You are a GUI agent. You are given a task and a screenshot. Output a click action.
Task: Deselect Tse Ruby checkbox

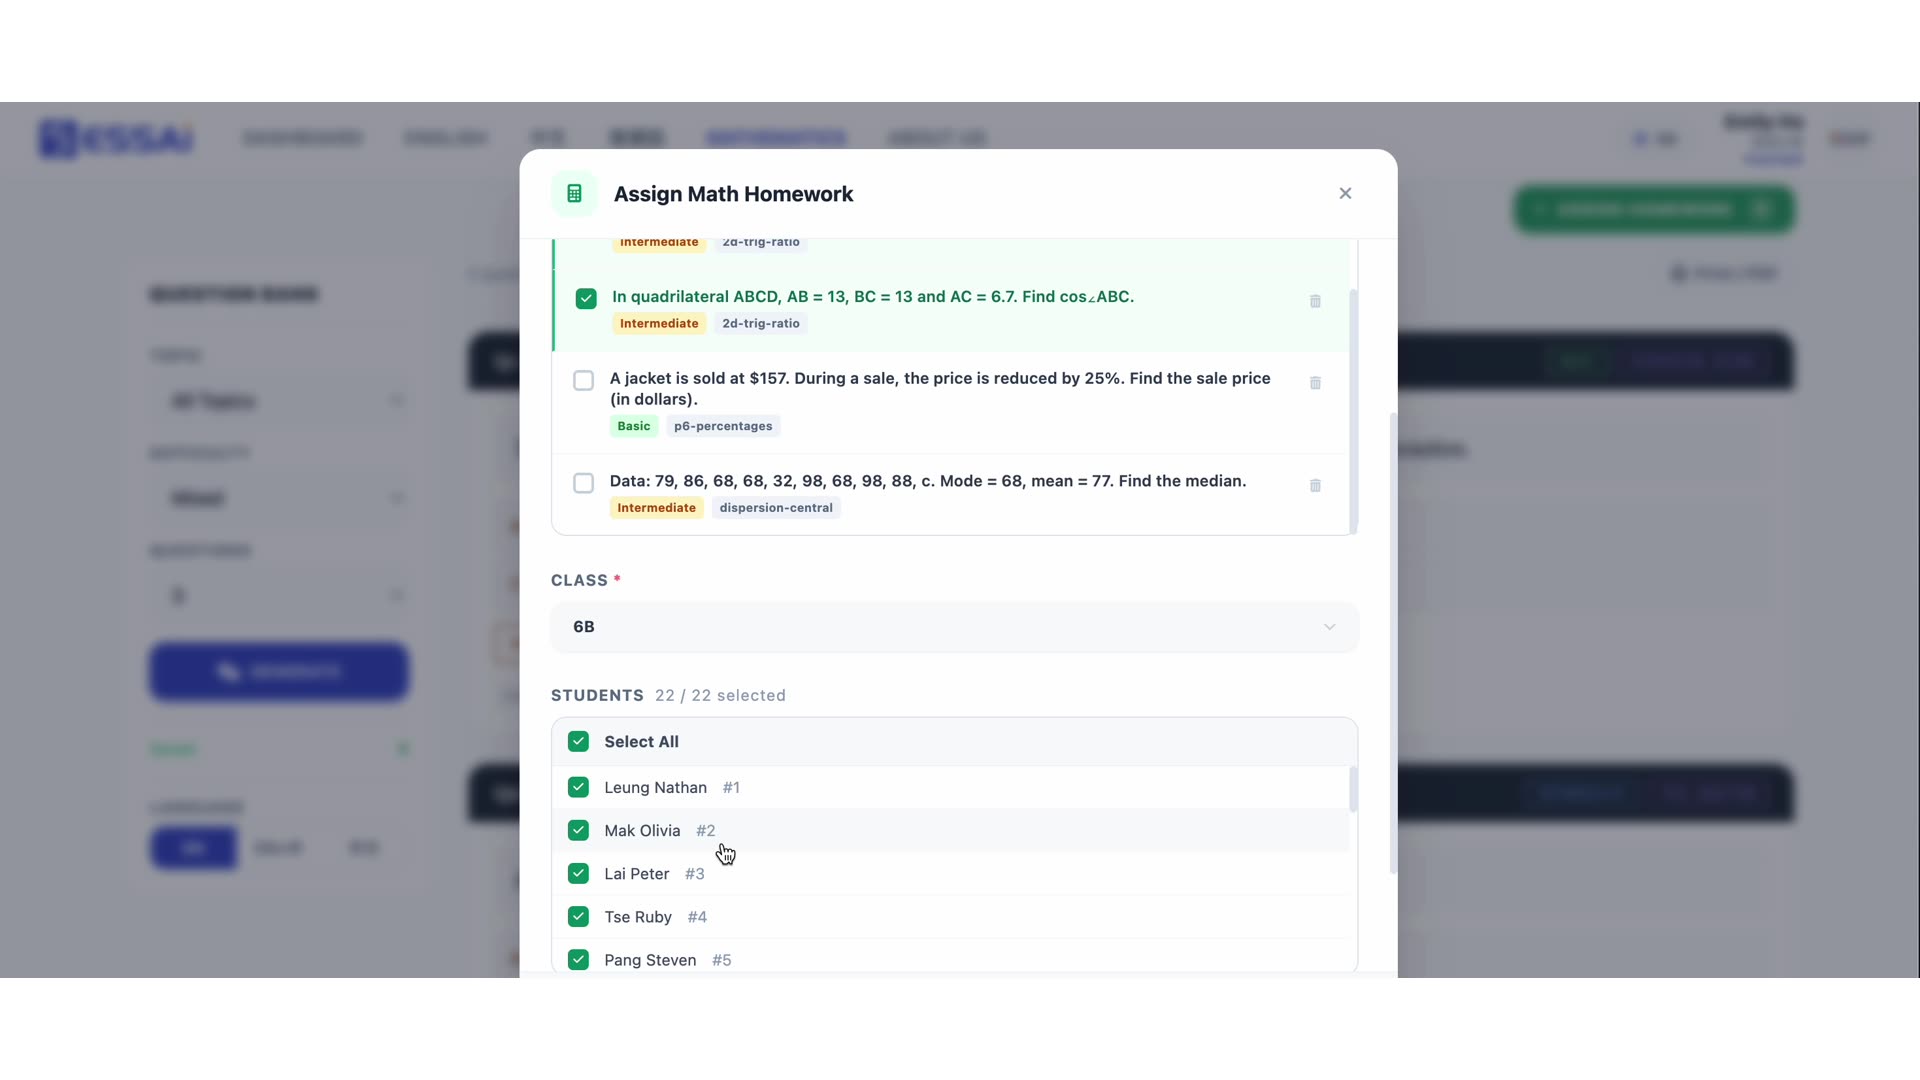tap(578, 917)
